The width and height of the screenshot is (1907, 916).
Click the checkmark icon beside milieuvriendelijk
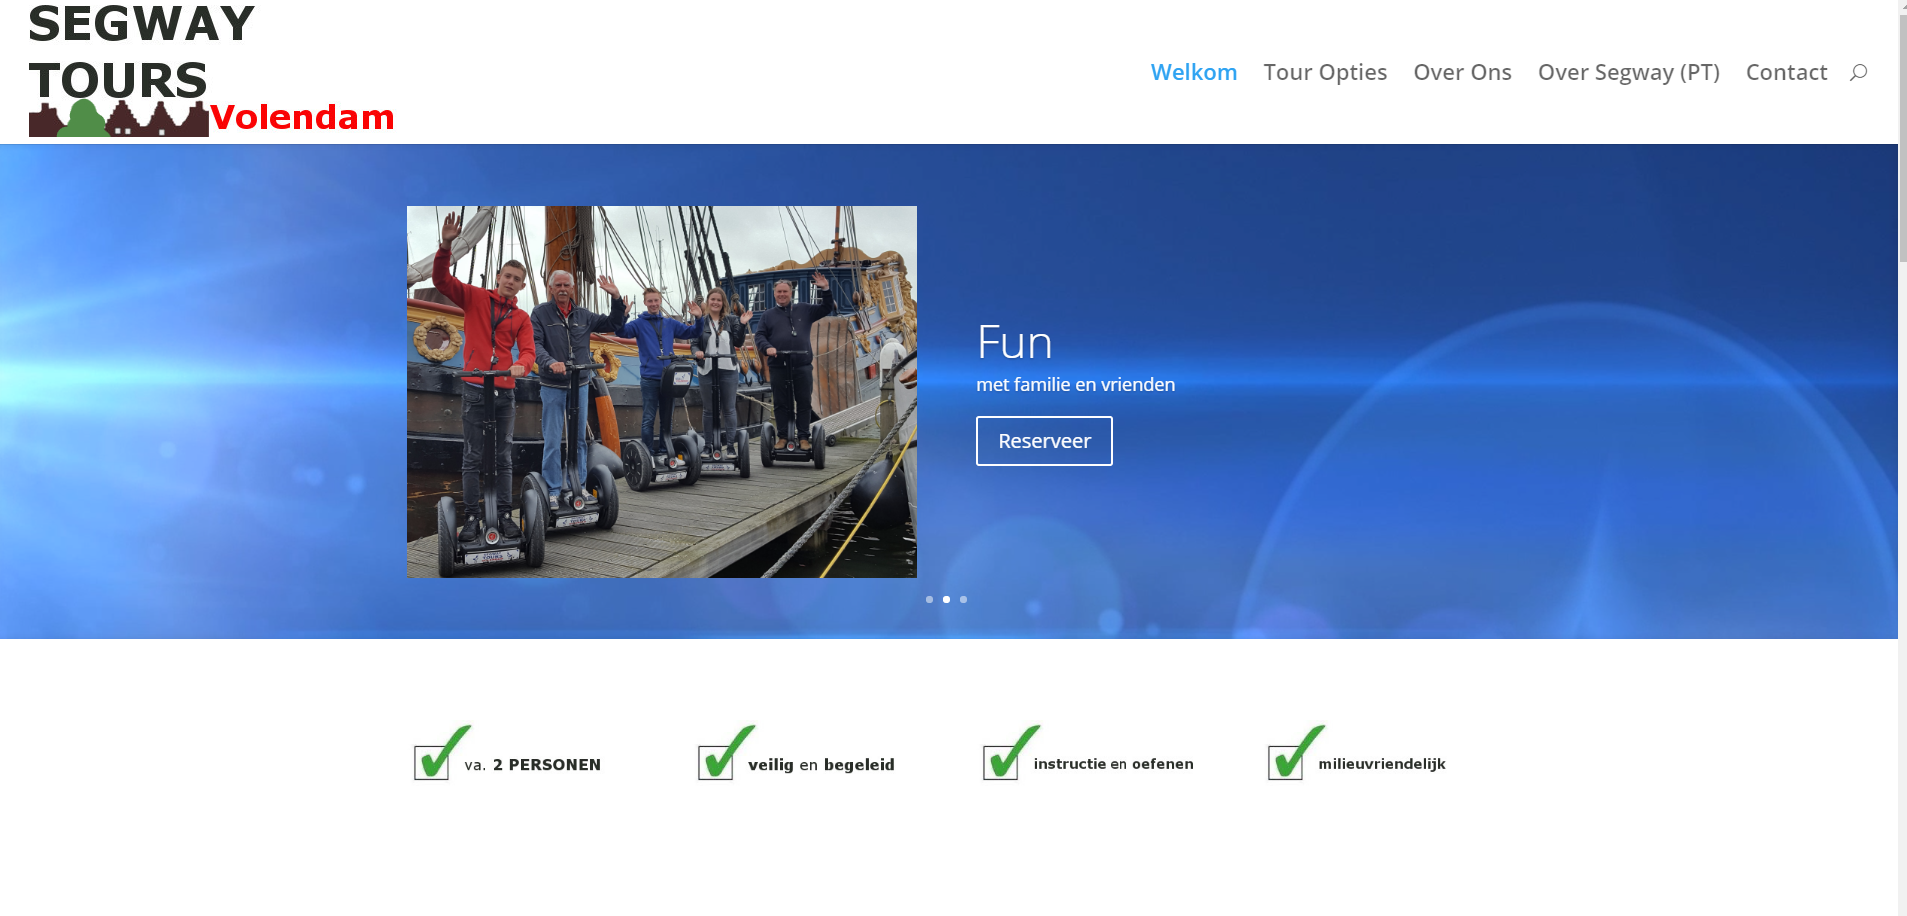1296,753
